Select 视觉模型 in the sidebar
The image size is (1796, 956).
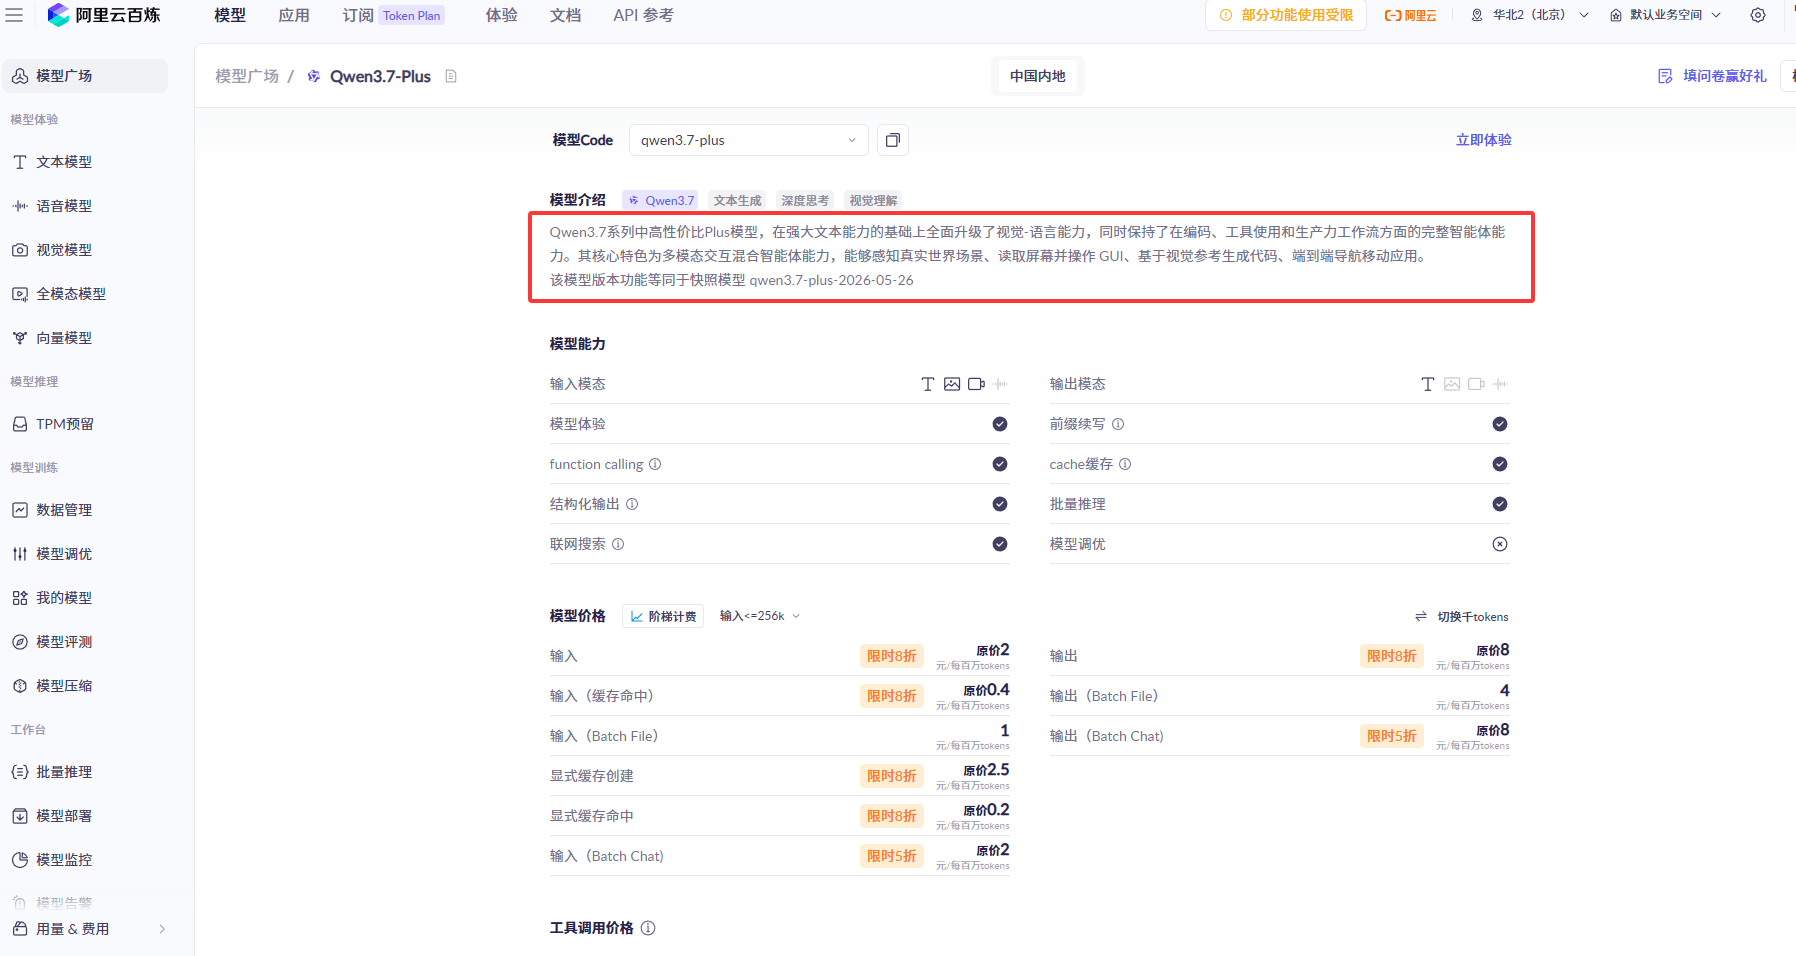click(x=86, y=250)
